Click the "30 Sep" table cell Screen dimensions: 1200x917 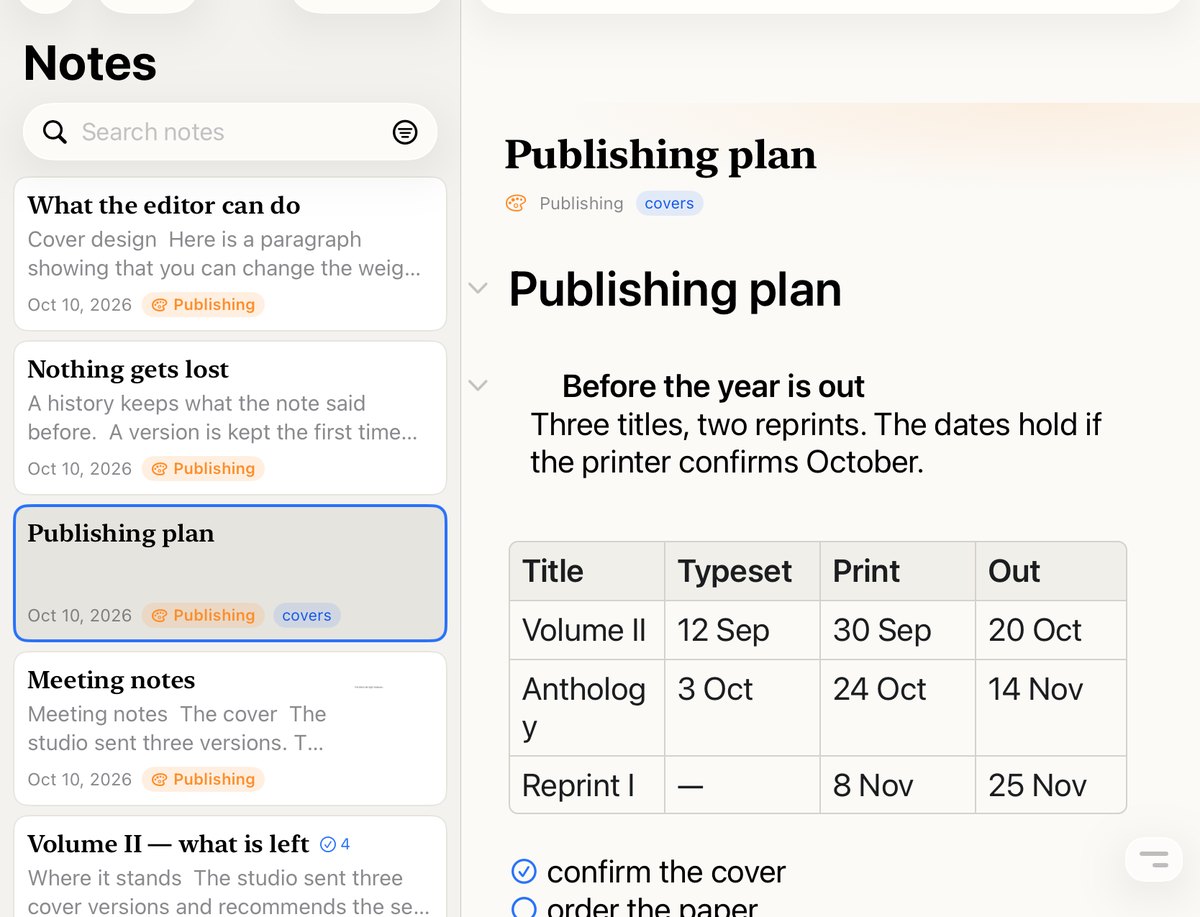898,630
